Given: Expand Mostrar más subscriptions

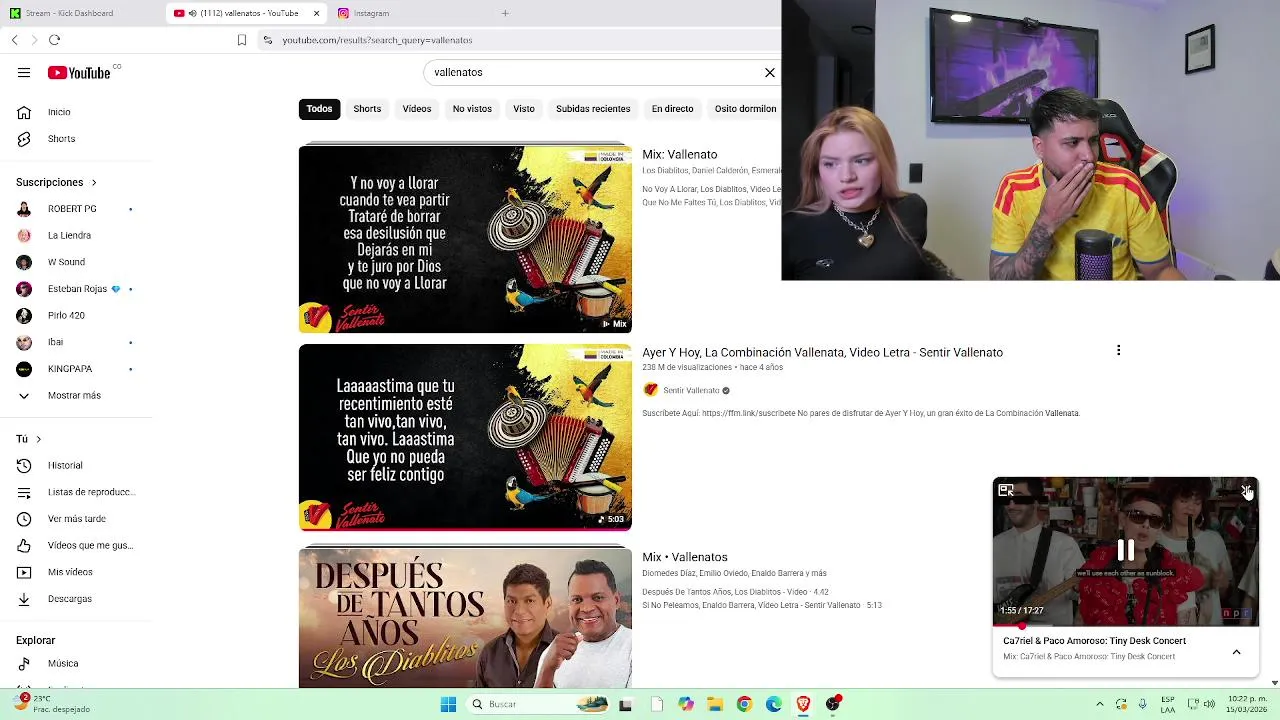Looking at the screenshot, I should coord(74,395).
